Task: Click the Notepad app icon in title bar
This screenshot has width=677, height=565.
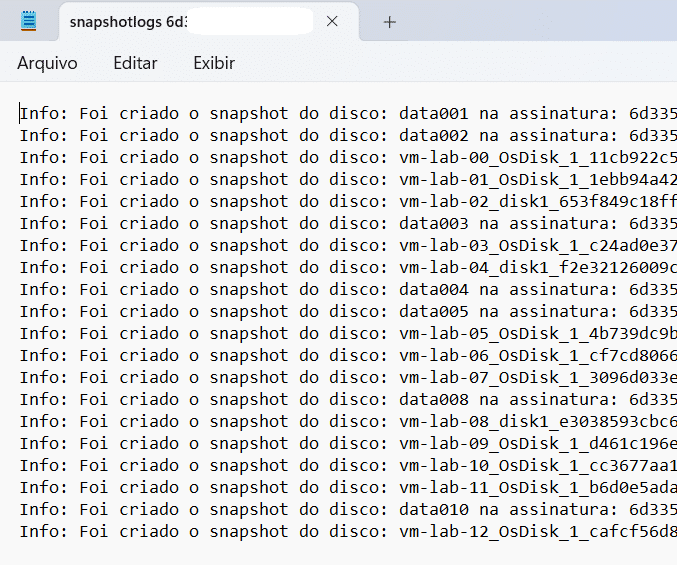Action: (29, 21)
